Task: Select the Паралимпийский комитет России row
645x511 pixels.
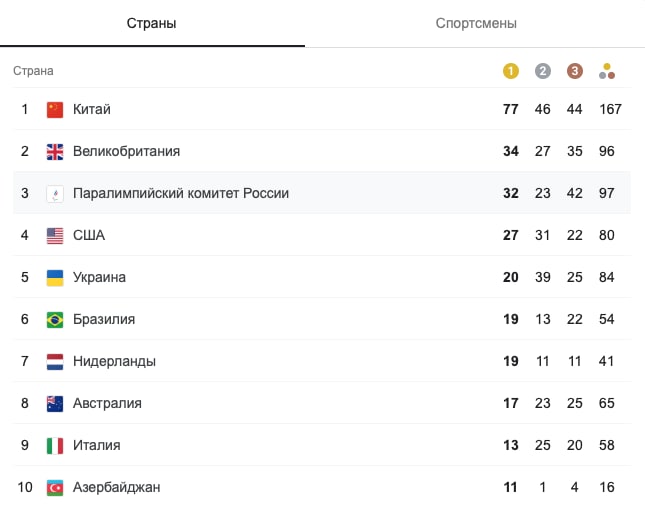Action: pyautogui.click(x=181, y=194)
